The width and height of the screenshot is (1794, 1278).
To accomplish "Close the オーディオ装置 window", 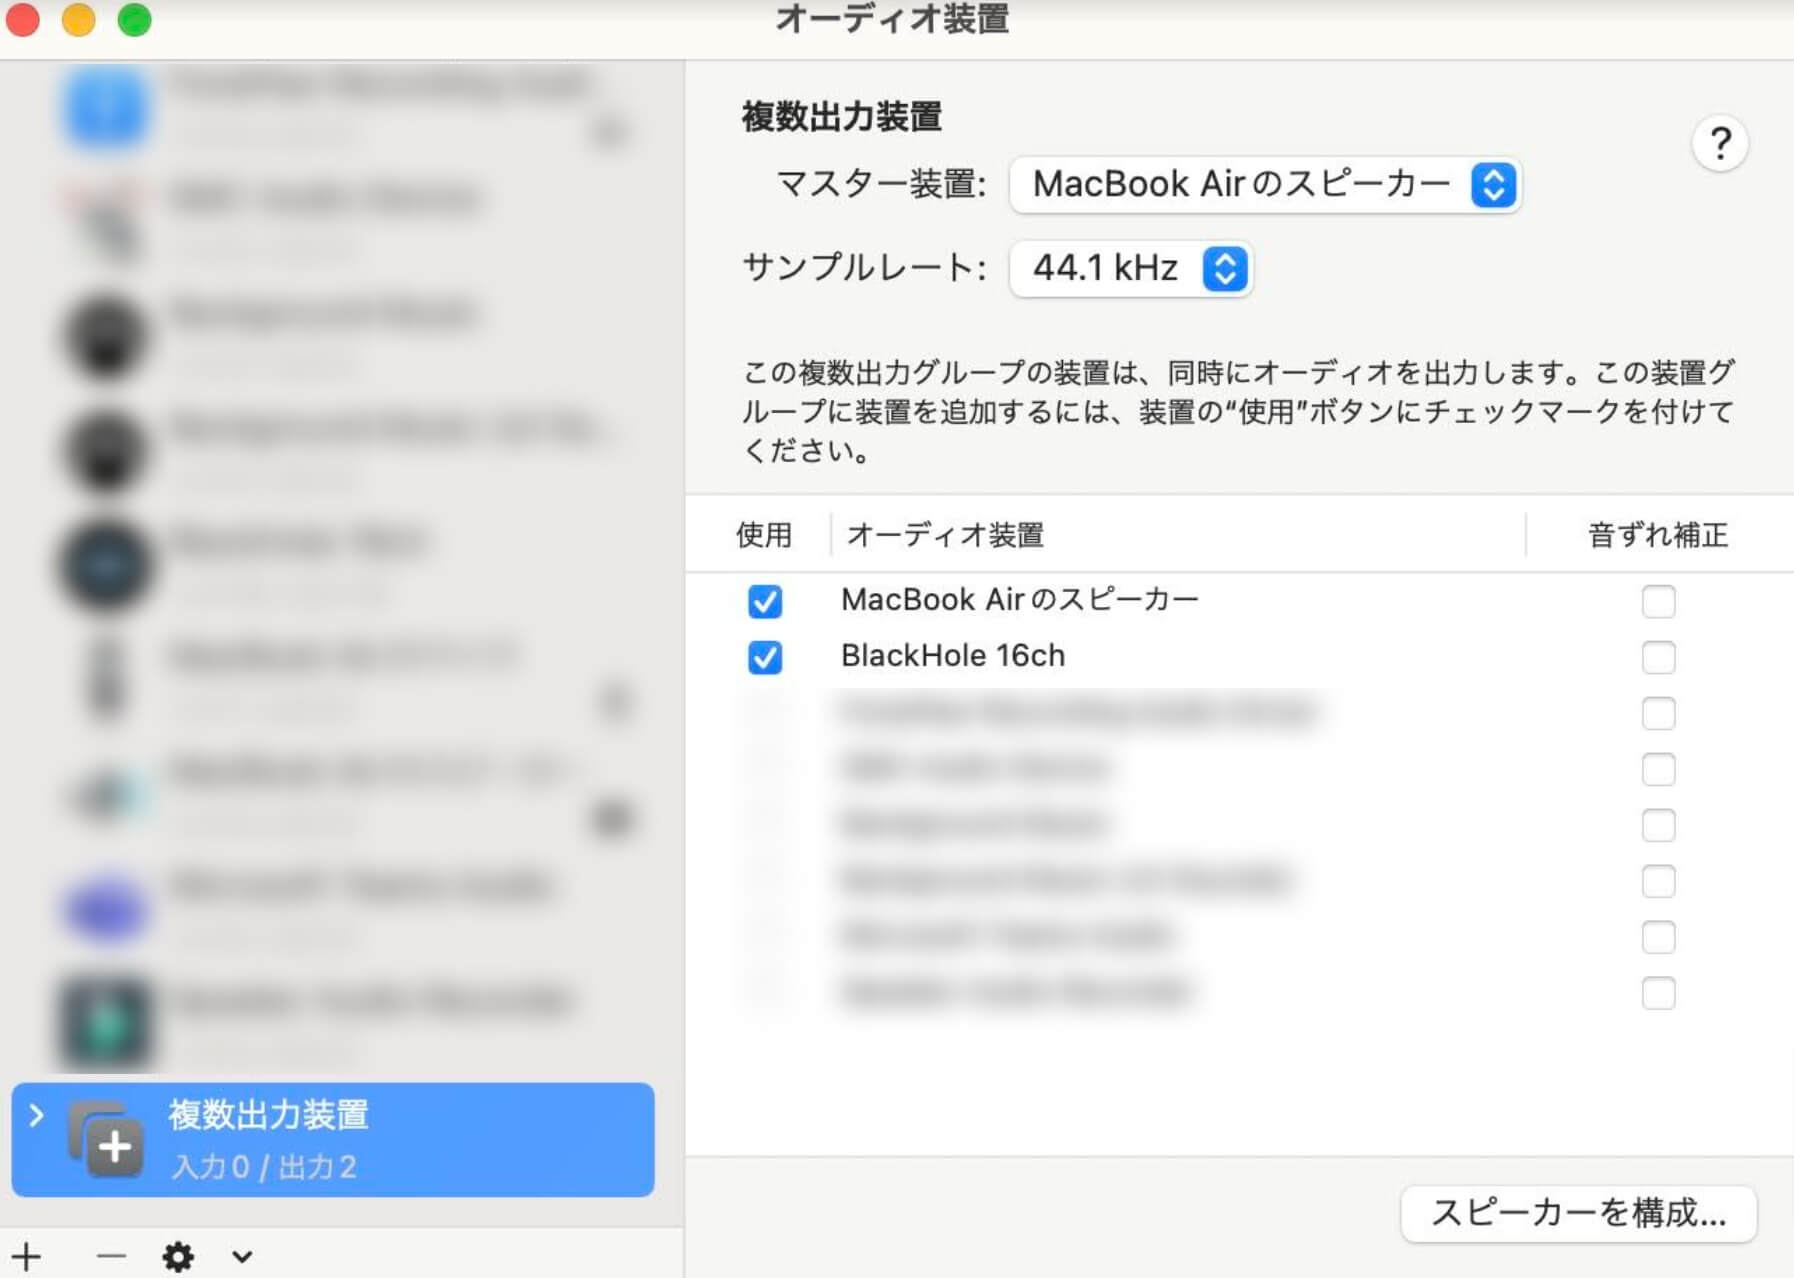I will pyautogui.click(x=23, y=19).
